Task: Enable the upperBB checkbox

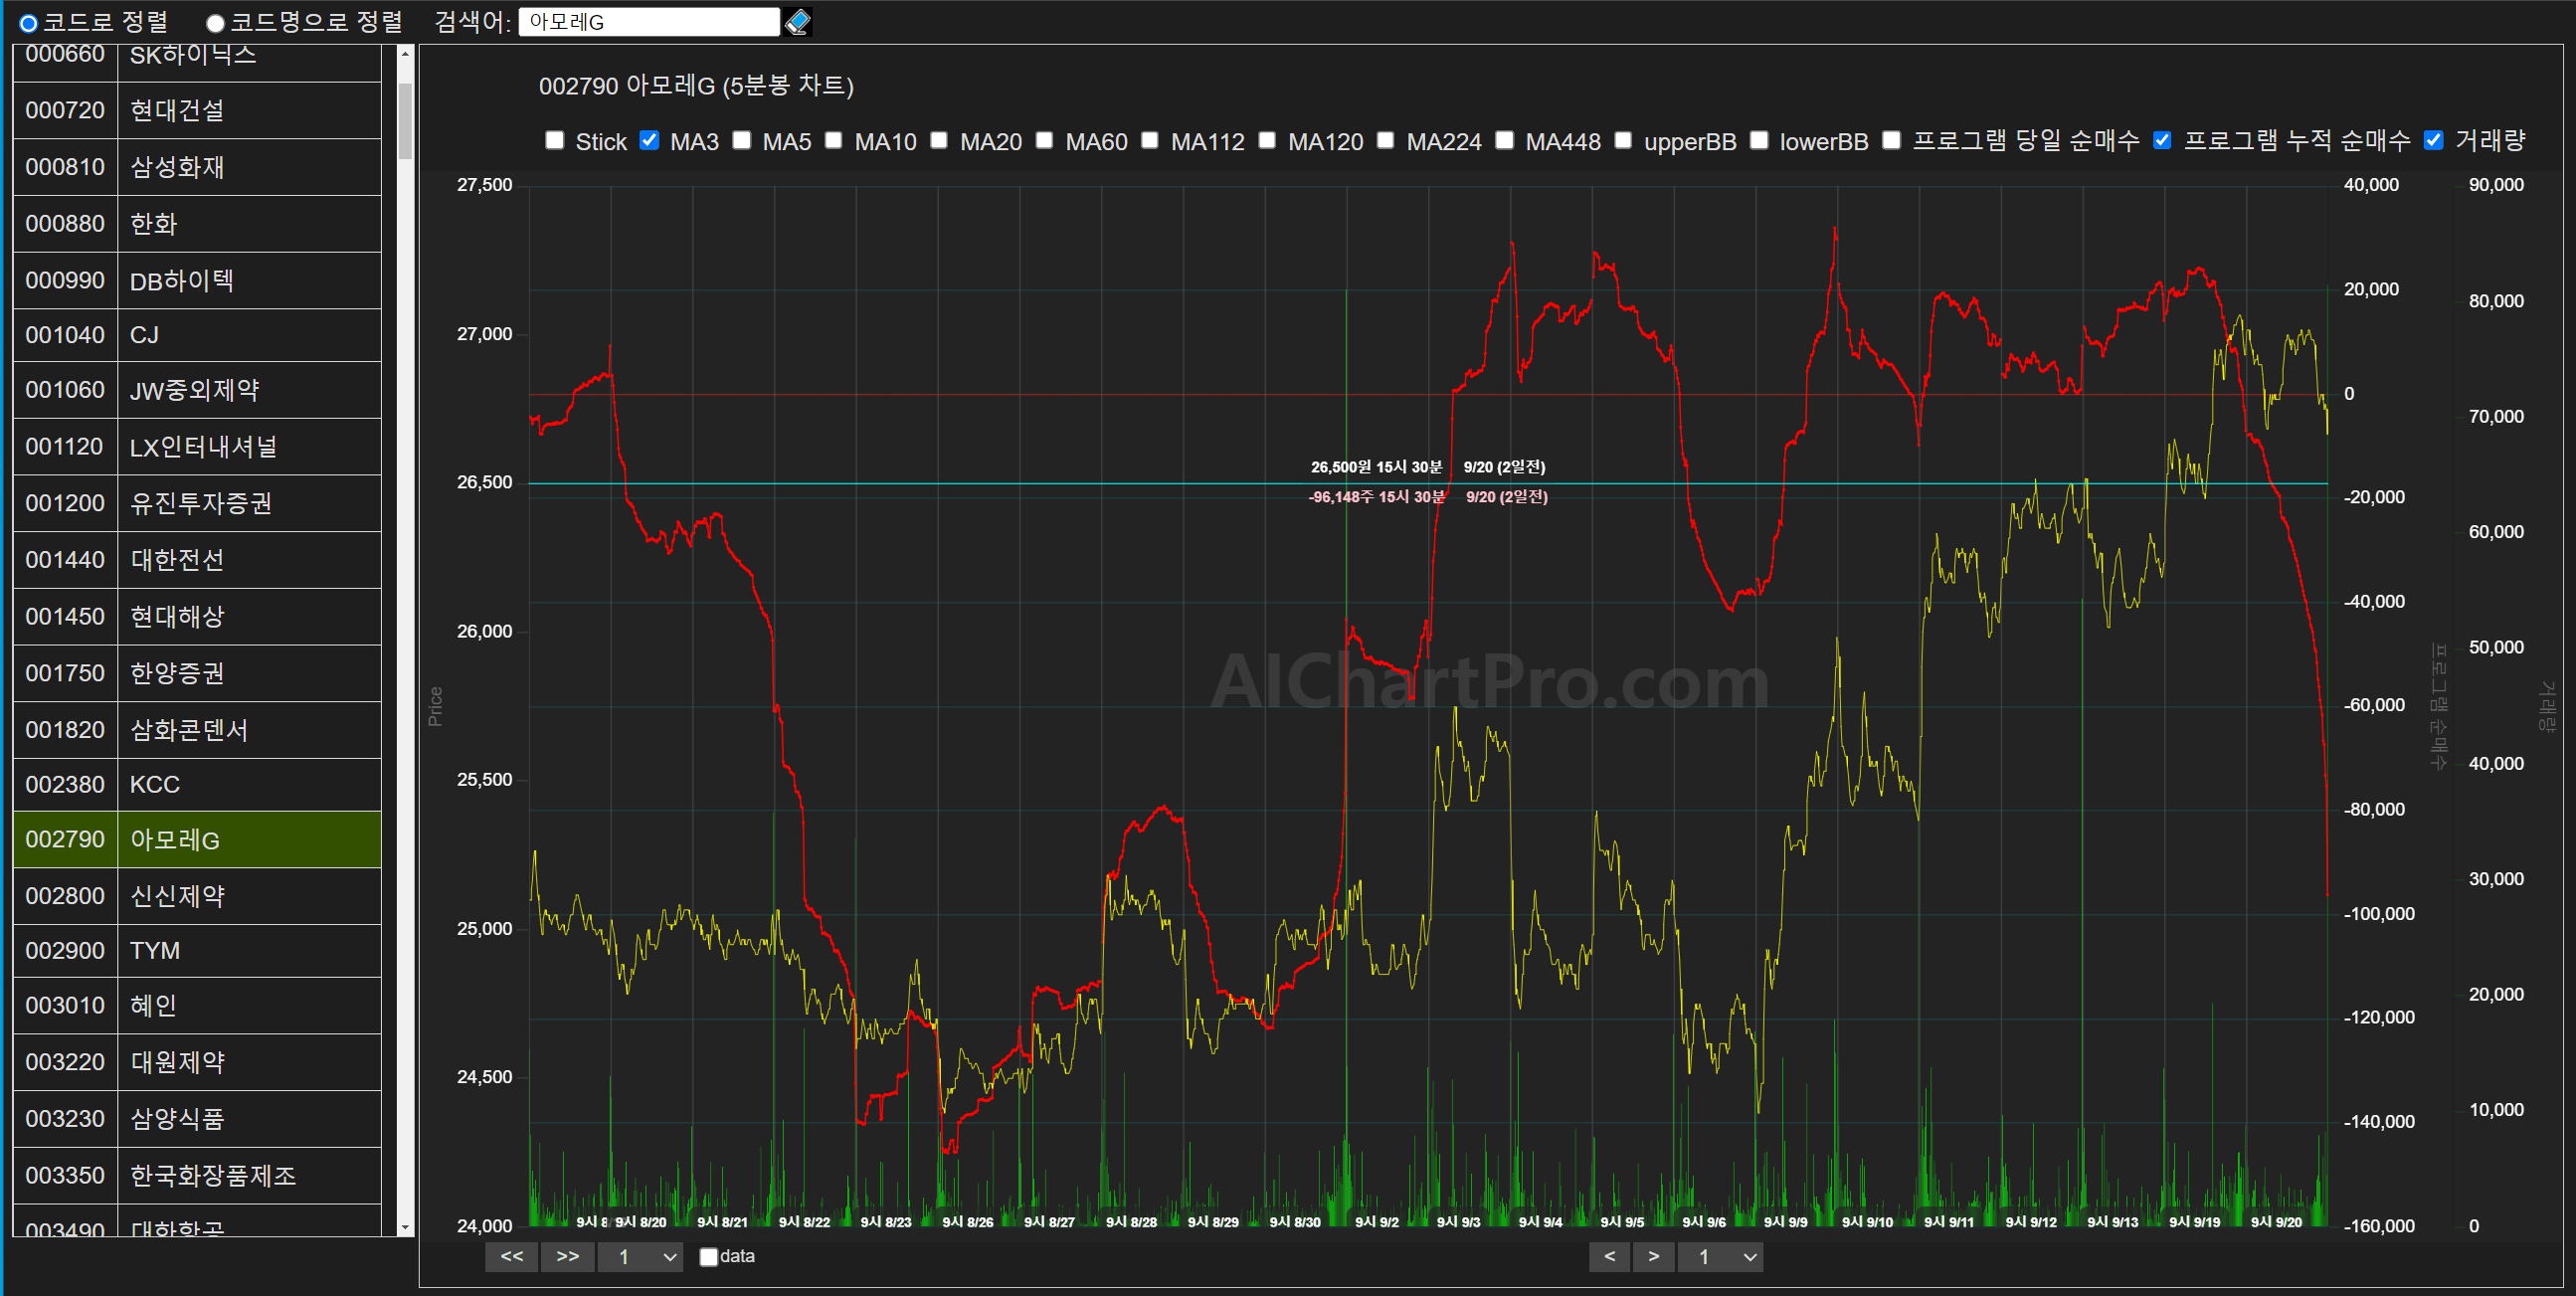Action: point(1623,140)
